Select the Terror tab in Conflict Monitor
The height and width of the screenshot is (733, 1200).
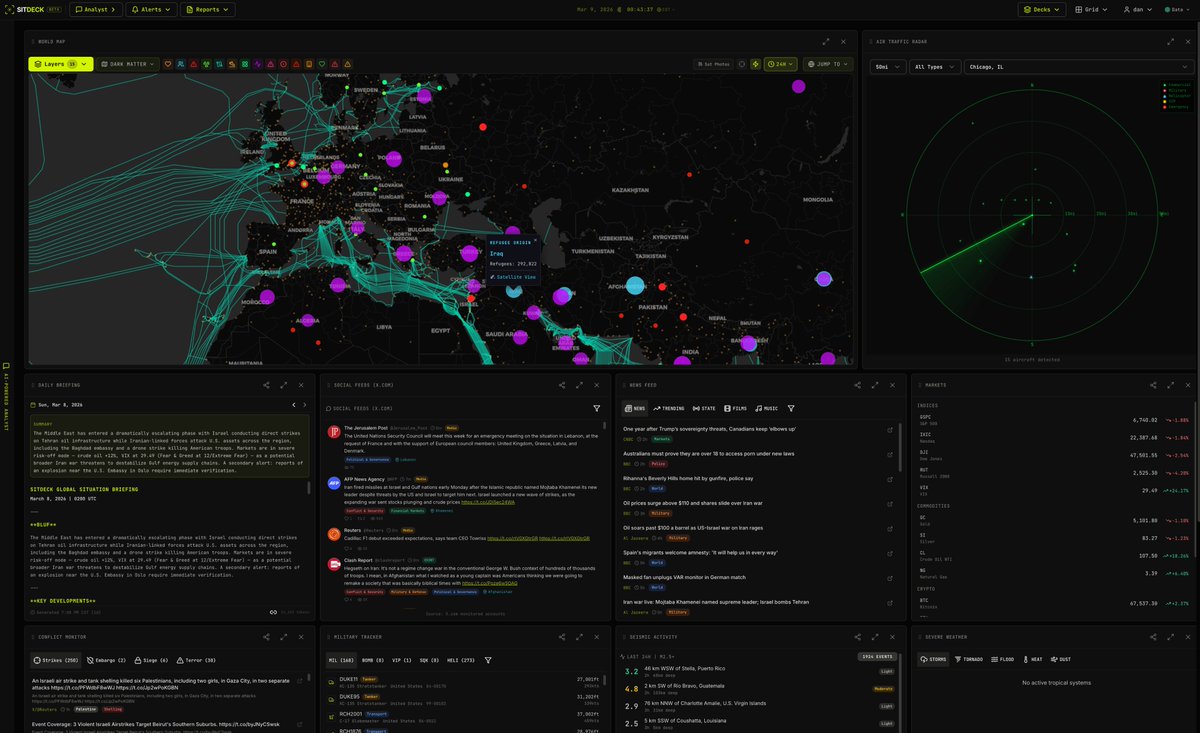194,660
